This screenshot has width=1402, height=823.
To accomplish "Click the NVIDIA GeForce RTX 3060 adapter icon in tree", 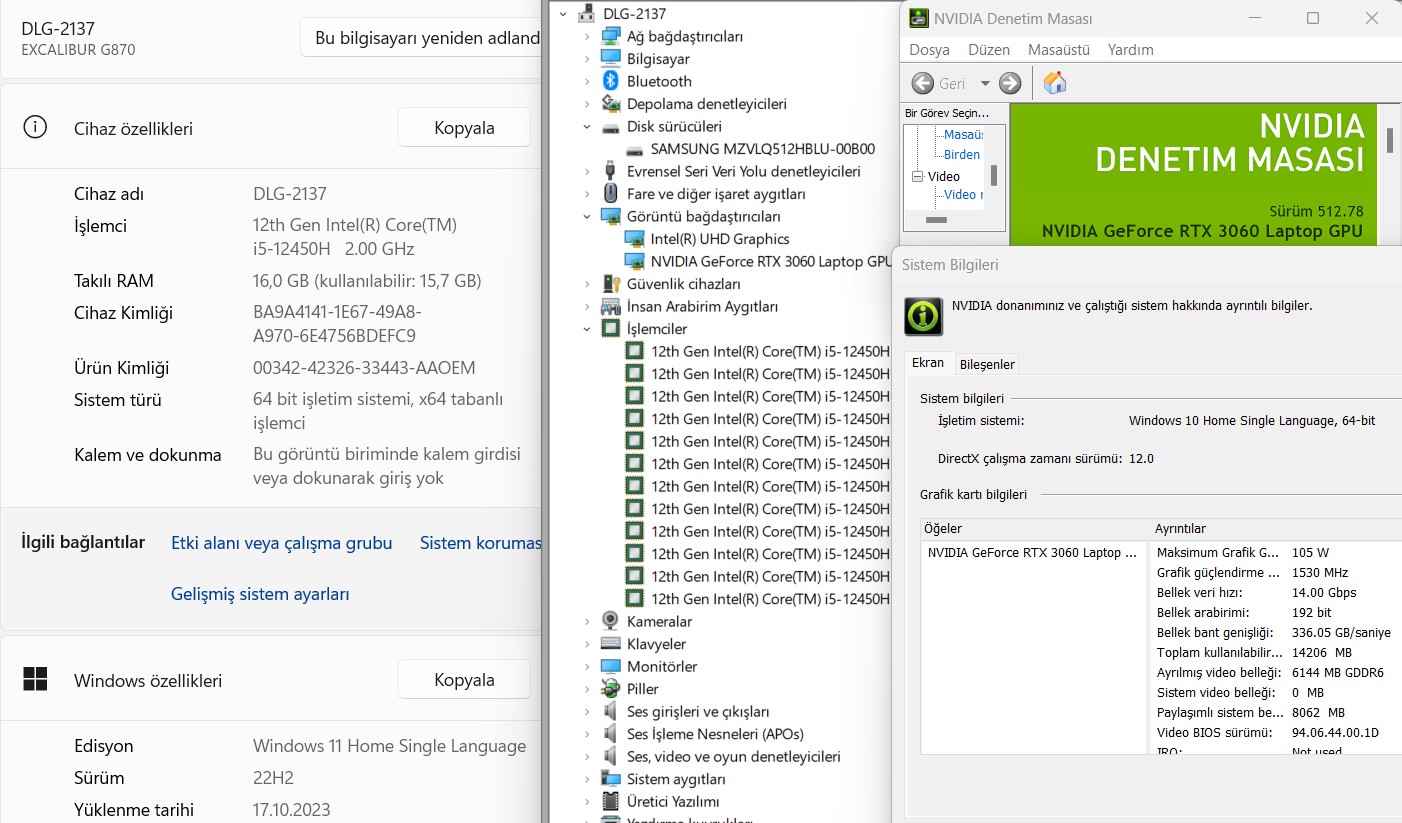I will click(634, 261).
